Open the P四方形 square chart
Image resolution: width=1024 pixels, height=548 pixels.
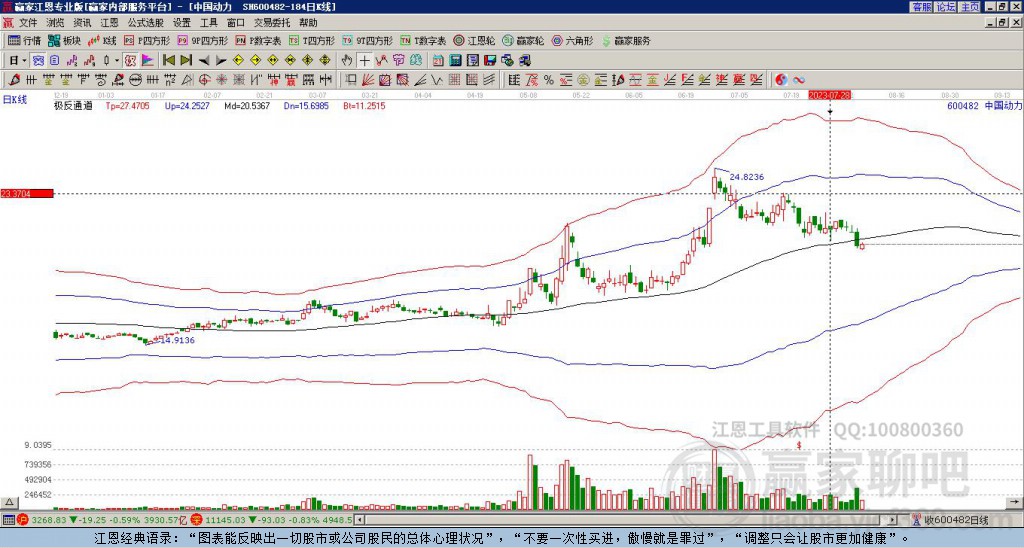pos(148,41)
